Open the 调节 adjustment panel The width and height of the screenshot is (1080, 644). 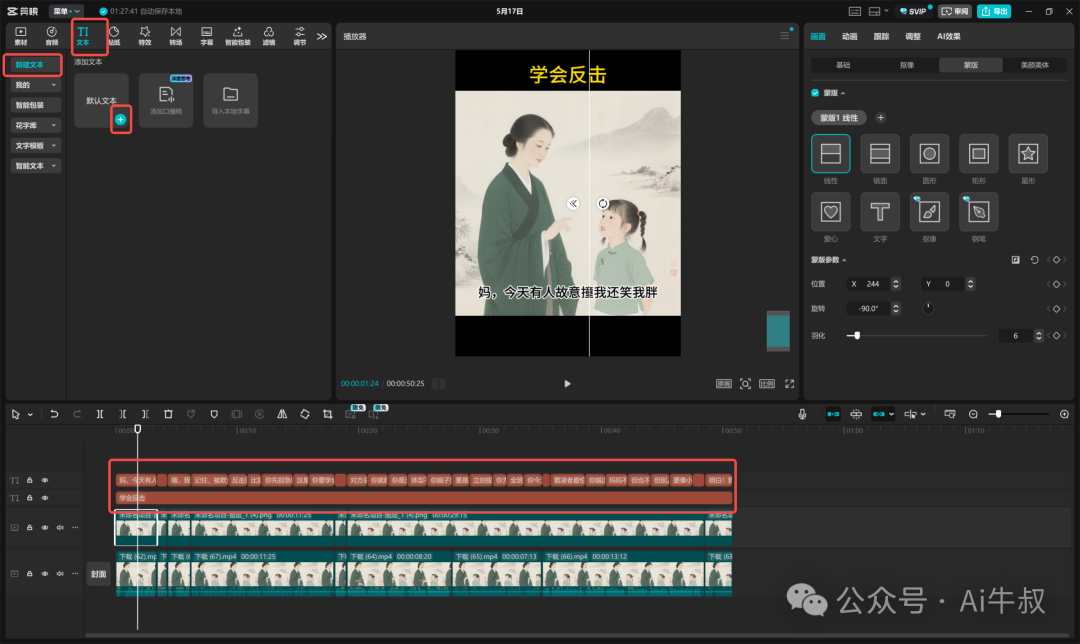click(x=300, y=36)
